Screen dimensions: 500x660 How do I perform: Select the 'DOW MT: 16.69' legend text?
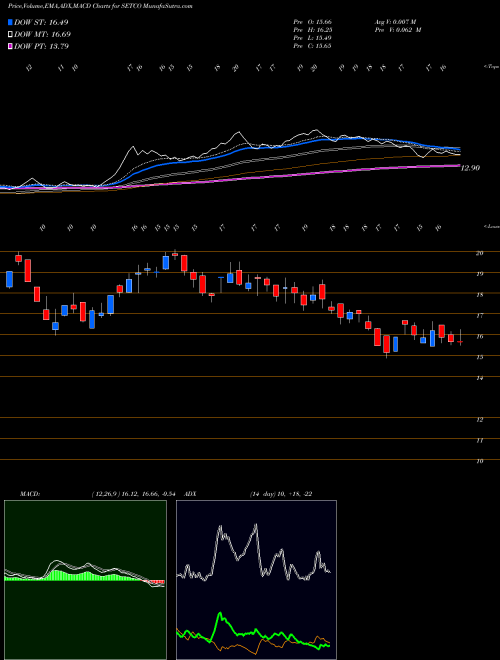point(43,35)
